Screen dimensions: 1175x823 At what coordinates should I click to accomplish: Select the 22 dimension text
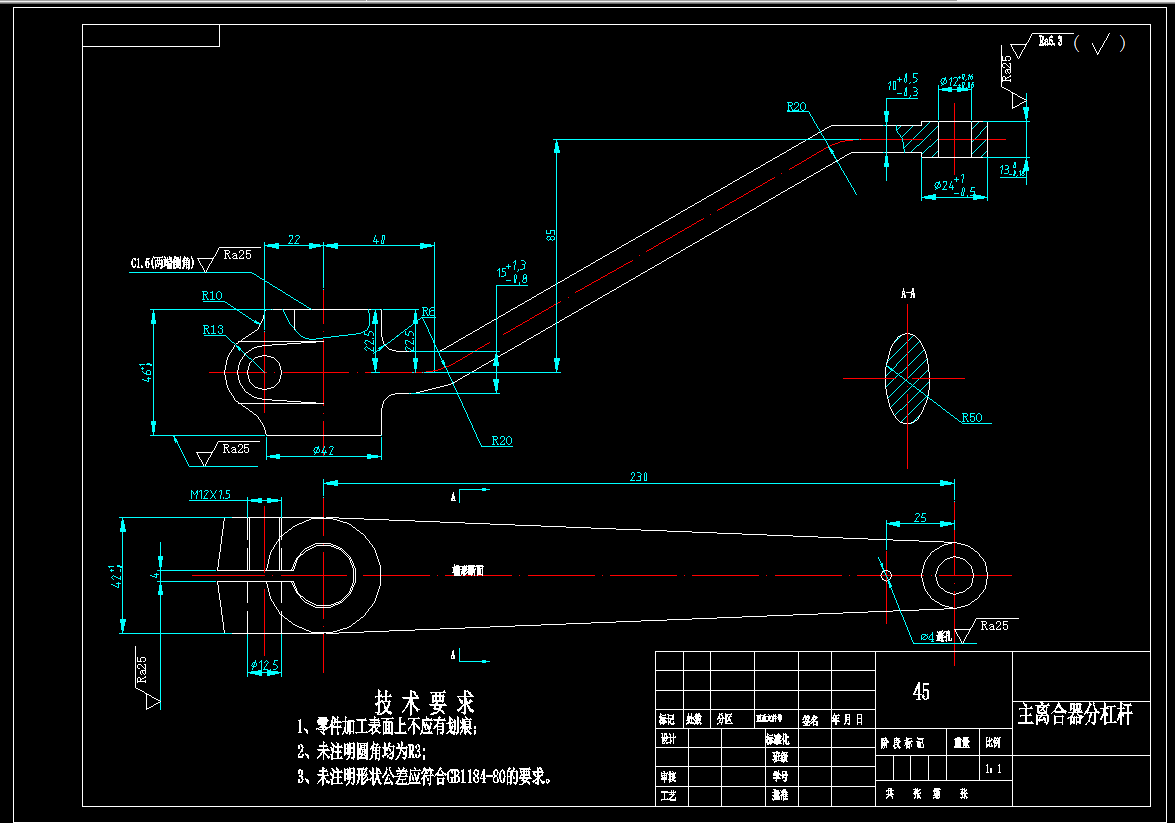294,239
